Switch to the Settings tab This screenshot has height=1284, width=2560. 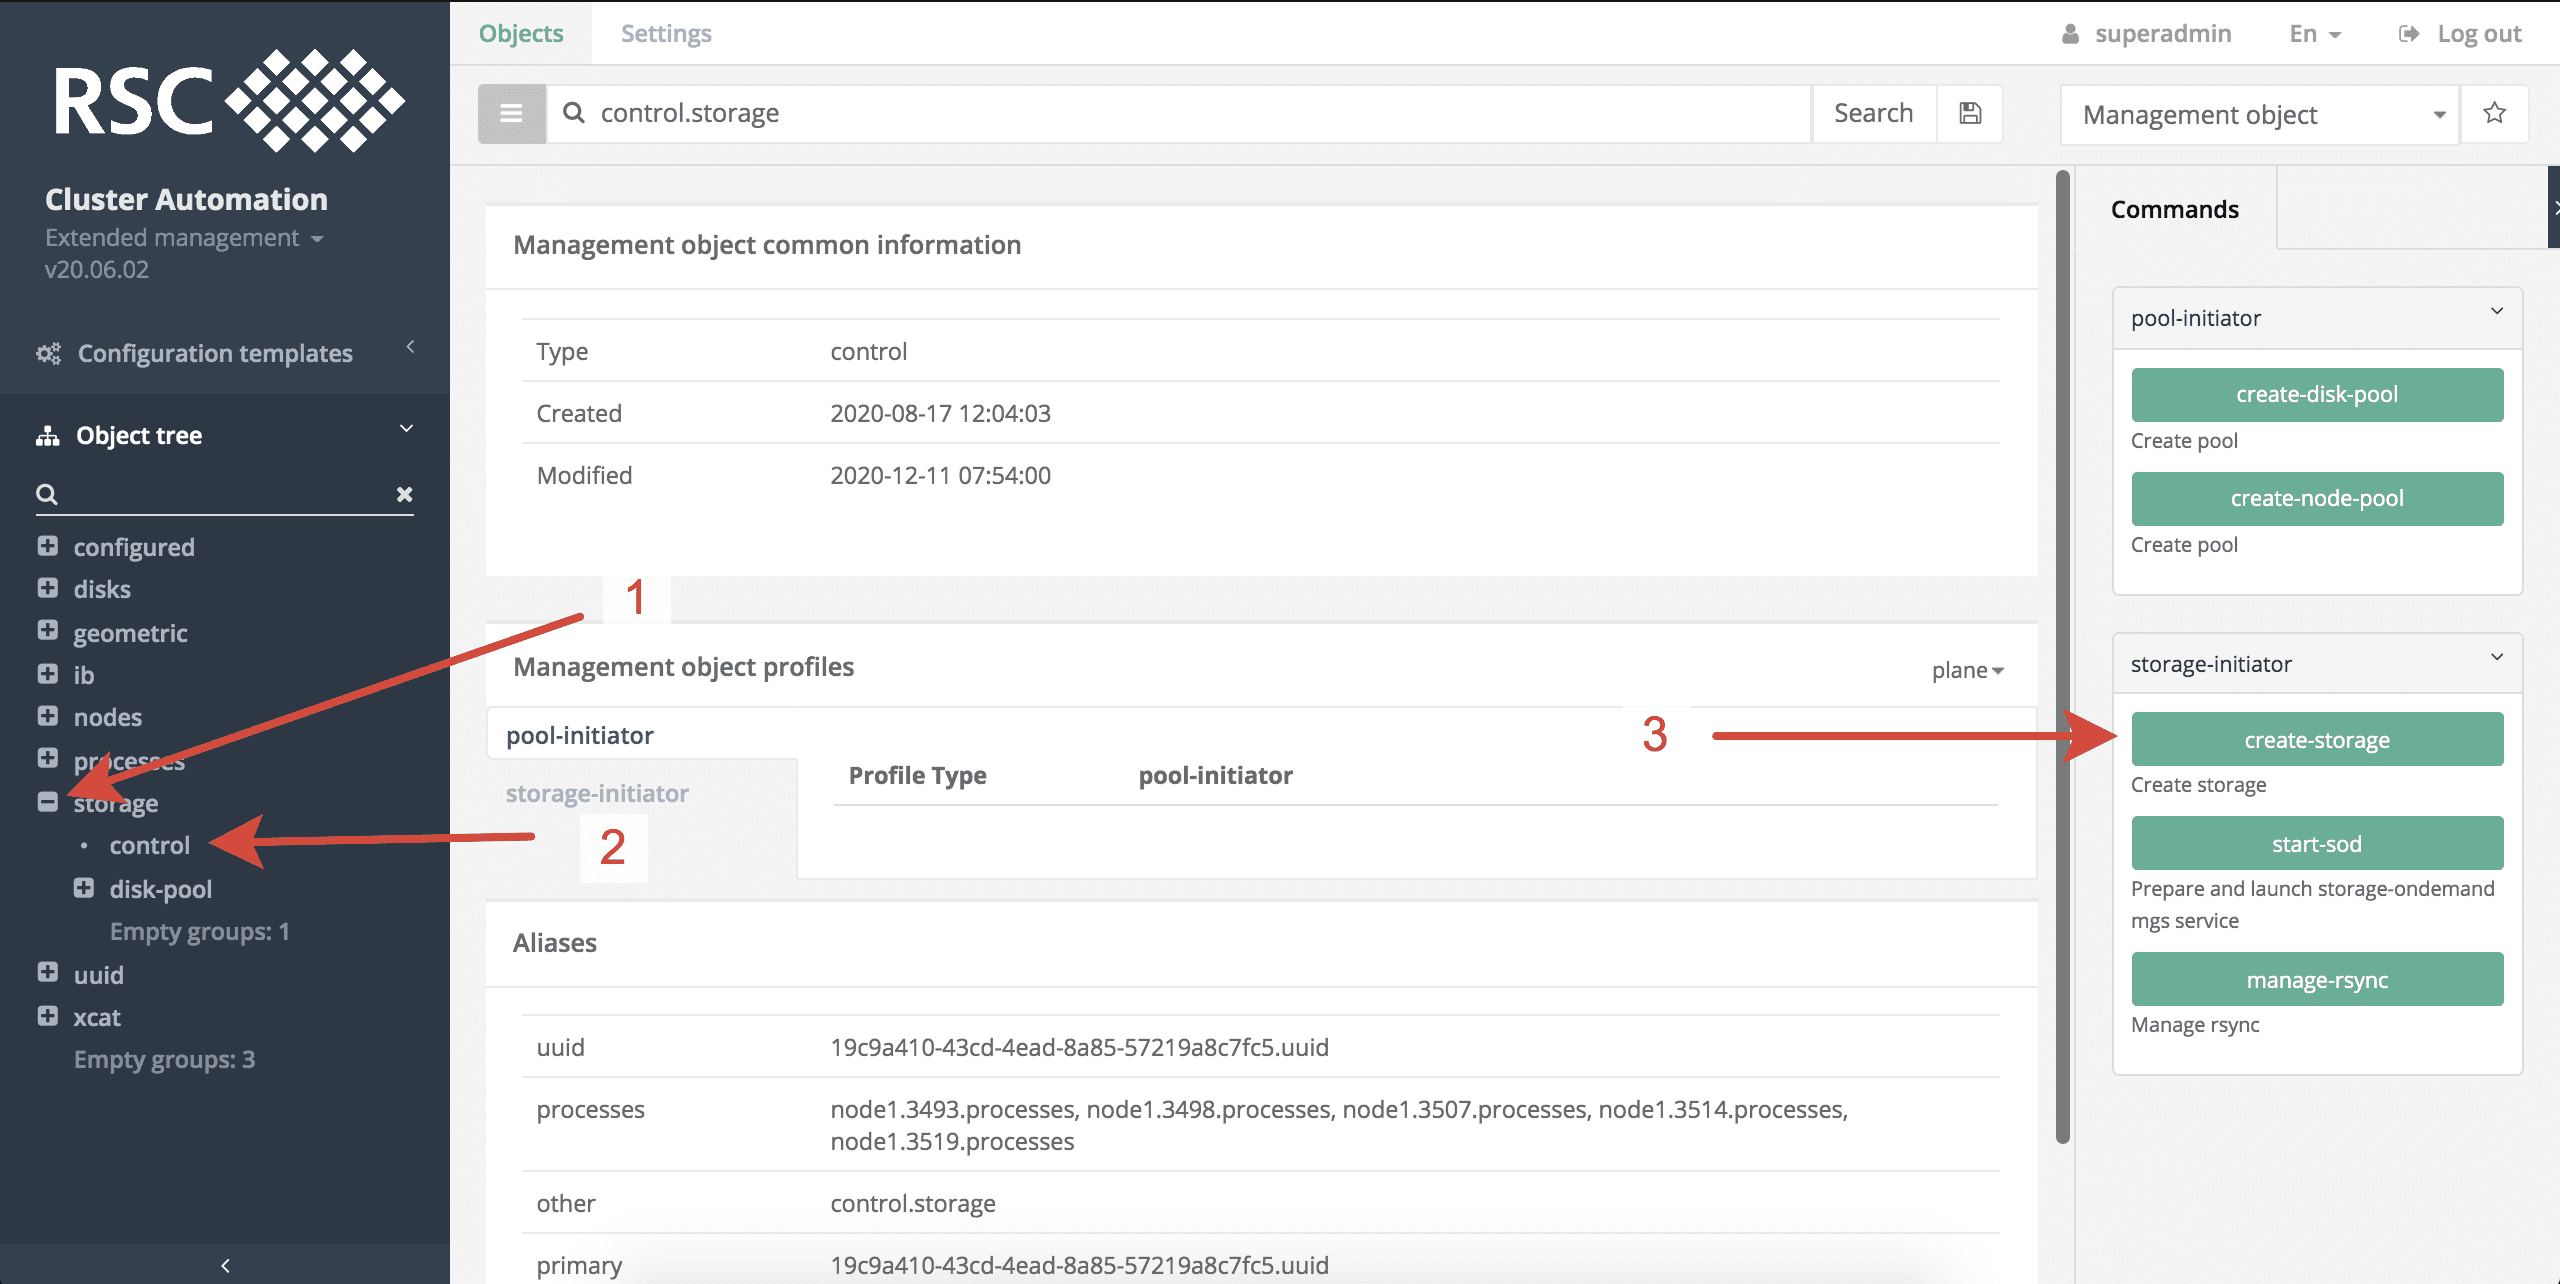pos(666,33)
